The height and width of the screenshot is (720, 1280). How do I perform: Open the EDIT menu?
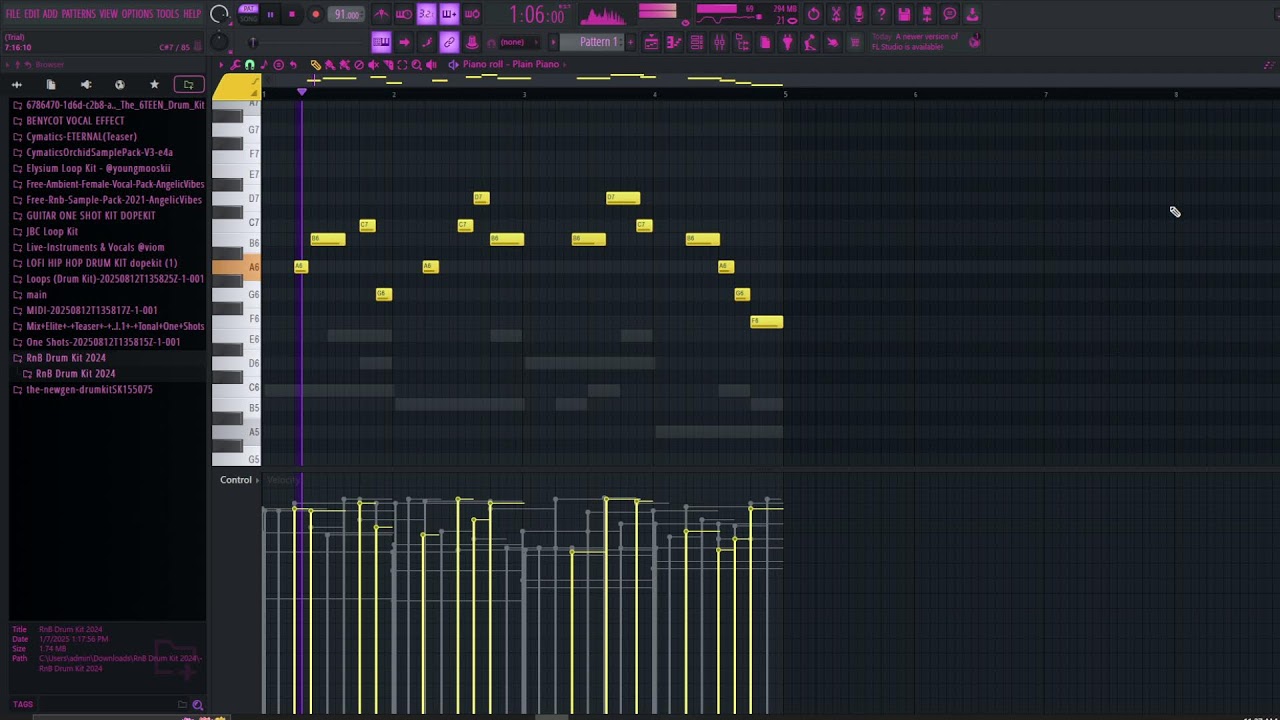pyautogui.click(x=32, y=14)
